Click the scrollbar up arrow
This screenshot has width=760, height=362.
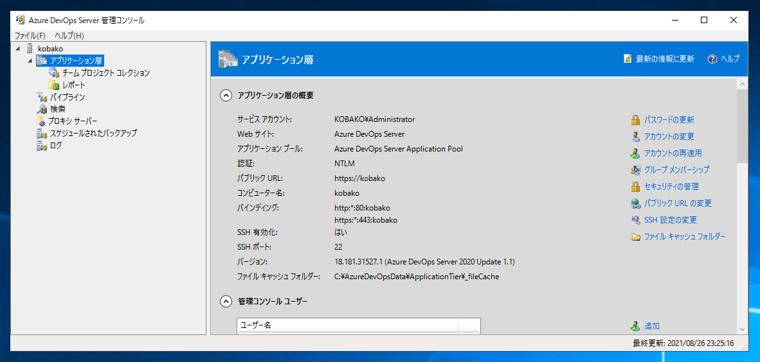click(x=742, y=85)
